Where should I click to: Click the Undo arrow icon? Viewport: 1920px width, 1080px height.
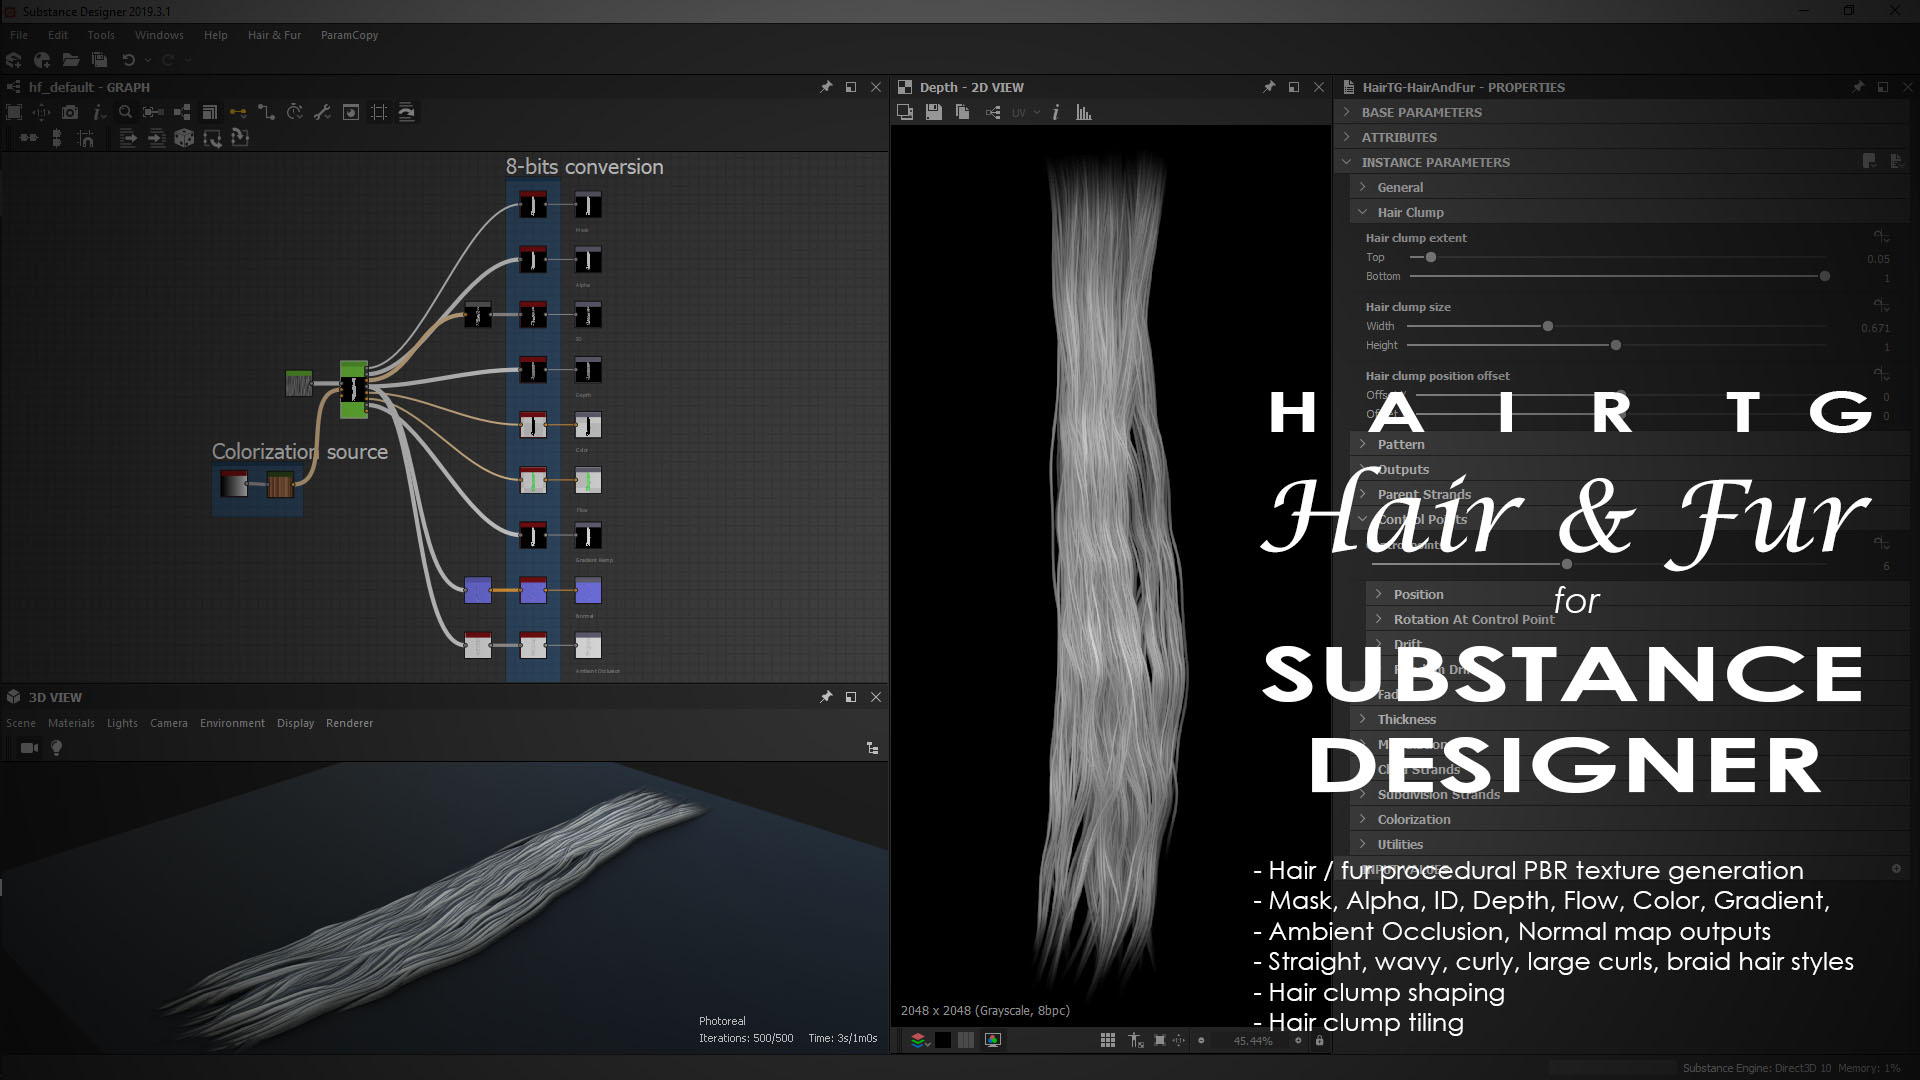128,60
